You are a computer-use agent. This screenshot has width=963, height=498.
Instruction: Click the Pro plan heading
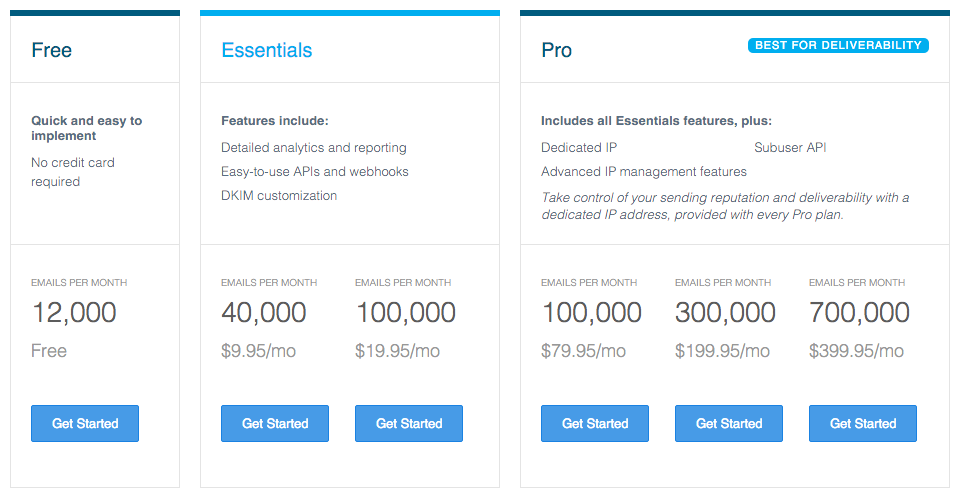pyautogui.click(x=557, y=50)
